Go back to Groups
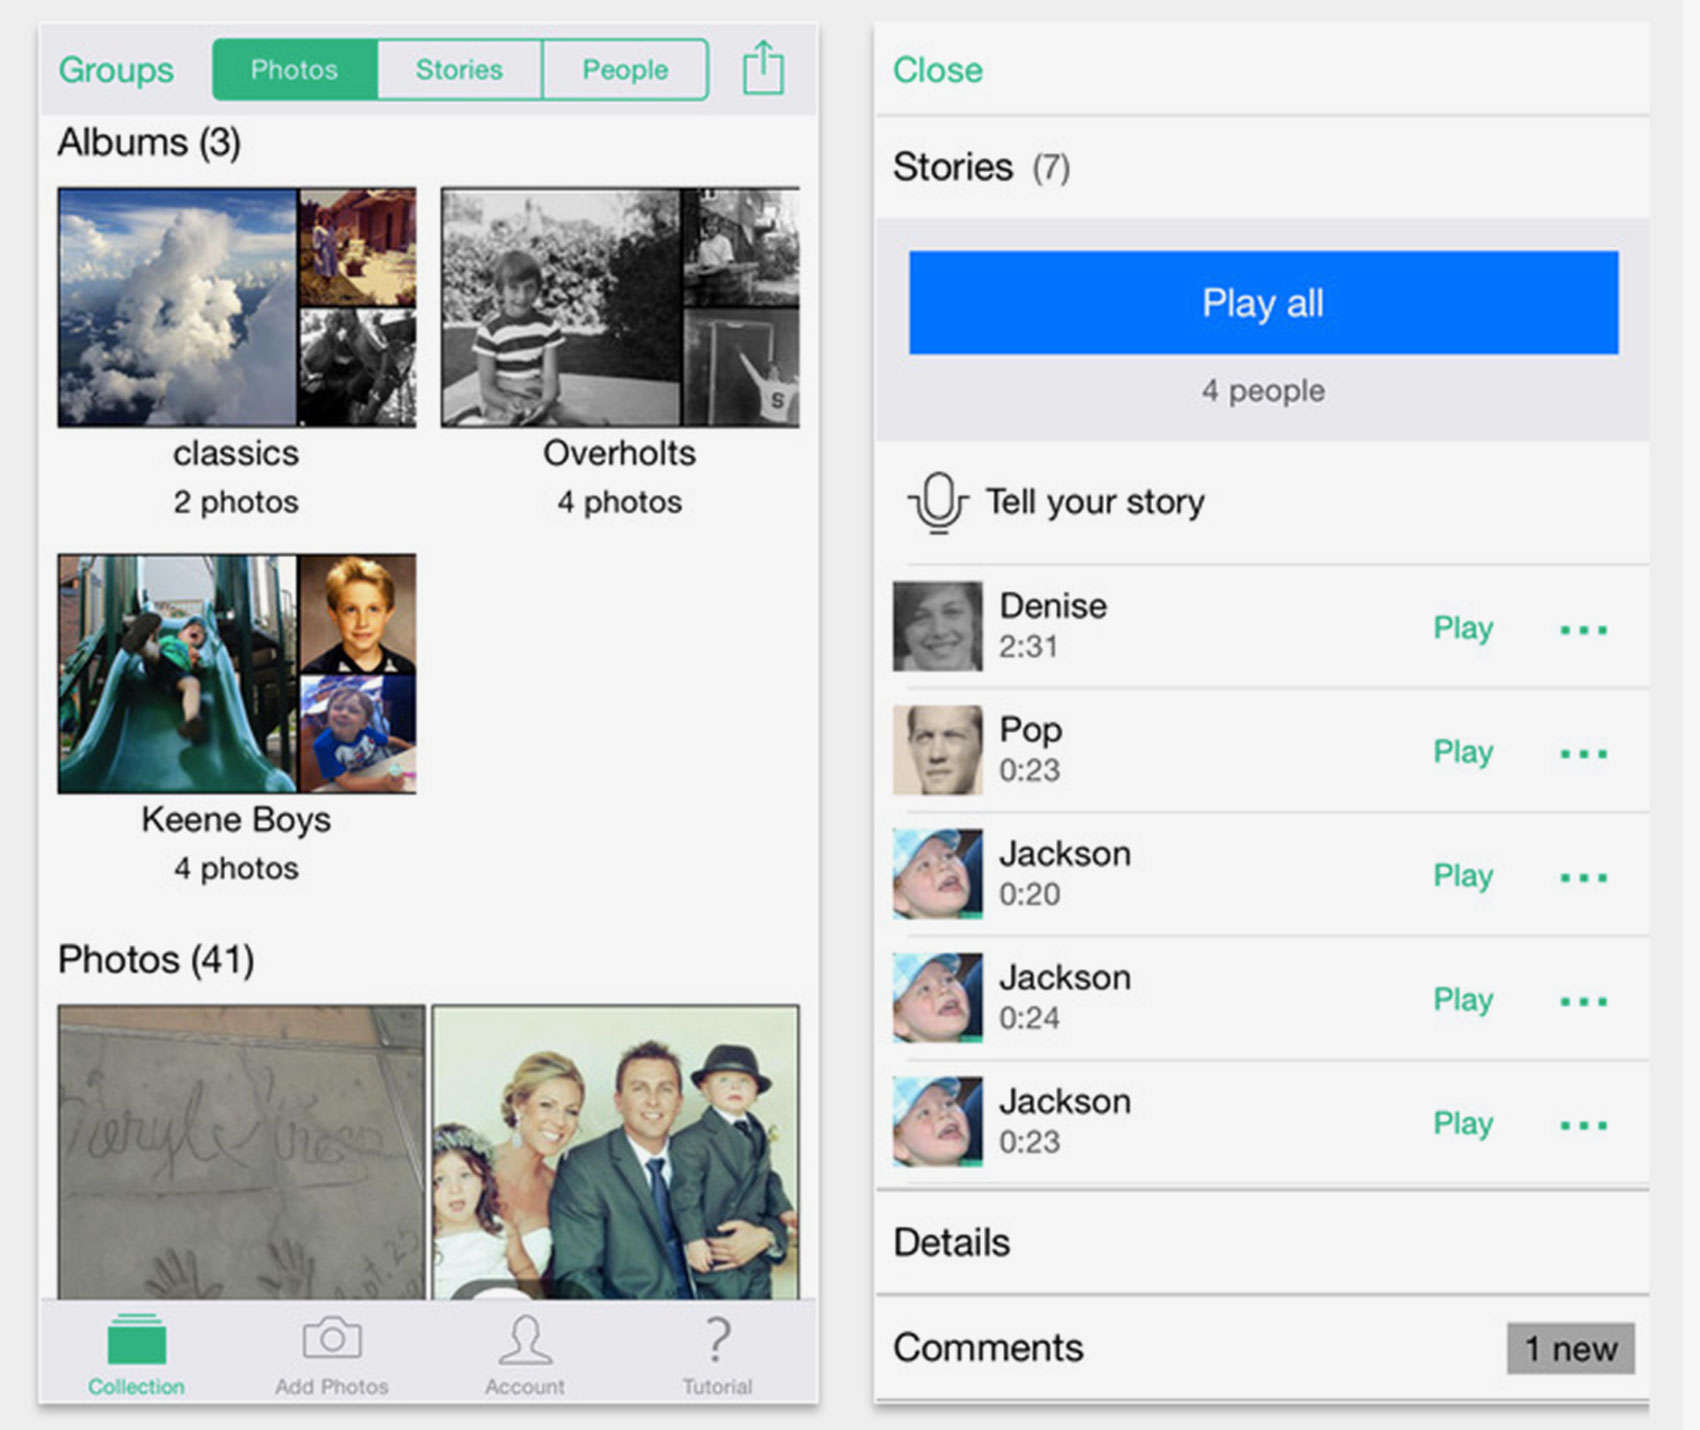This screenshot has width=1700, height=1430. click(116, 70)
